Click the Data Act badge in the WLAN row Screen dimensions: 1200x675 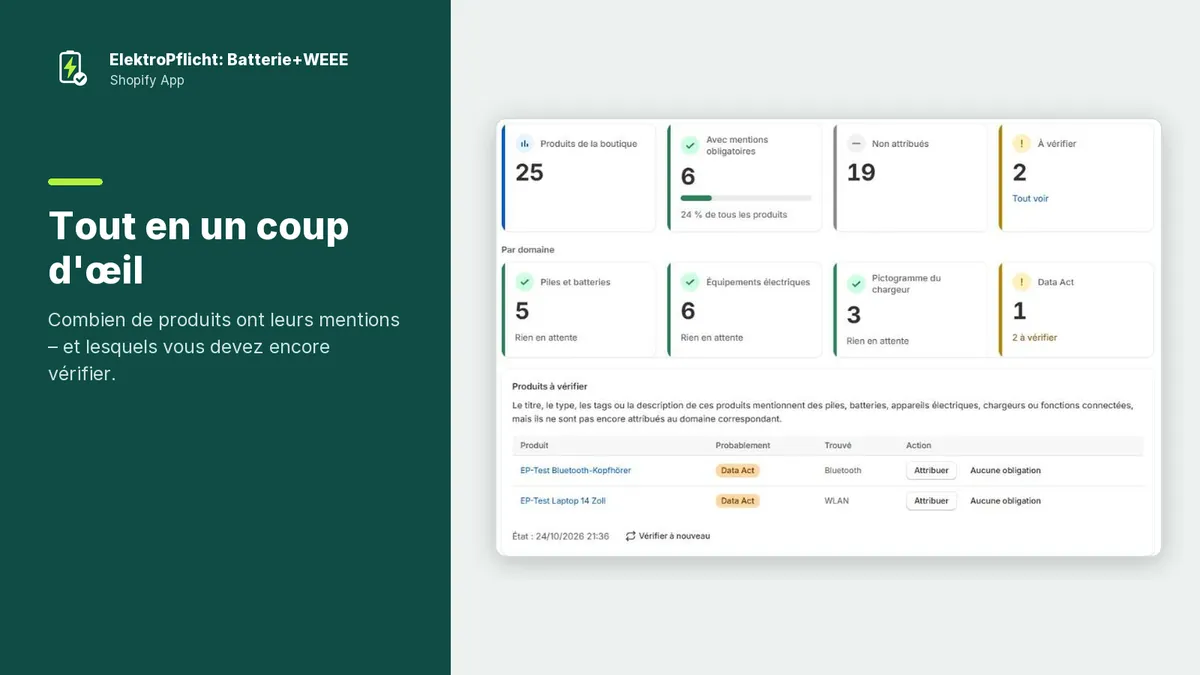pyautogui.click(x=738, y=501)
